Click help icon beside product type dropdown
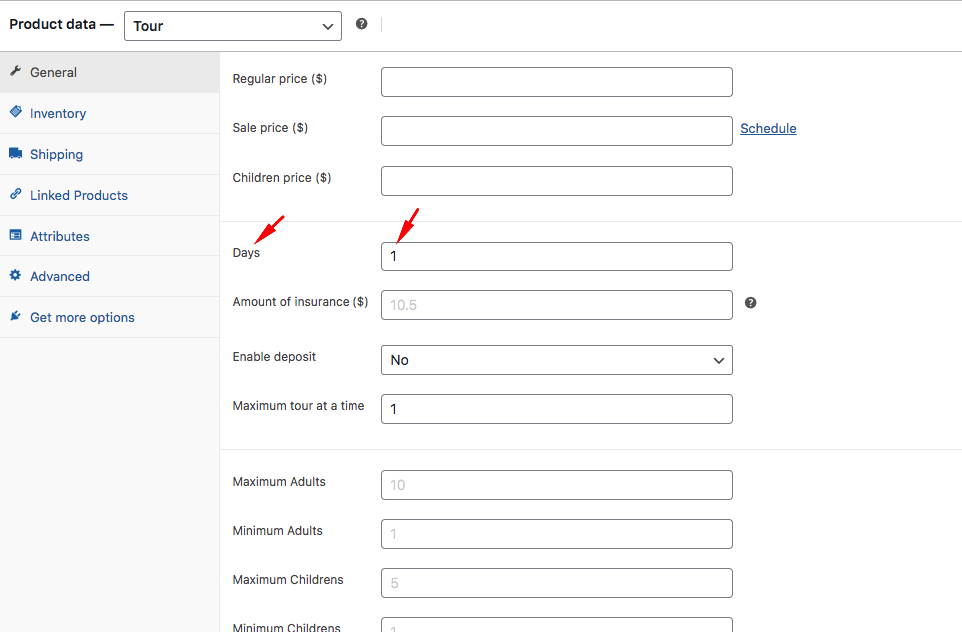The image size is (962, 632). point(361,24)
